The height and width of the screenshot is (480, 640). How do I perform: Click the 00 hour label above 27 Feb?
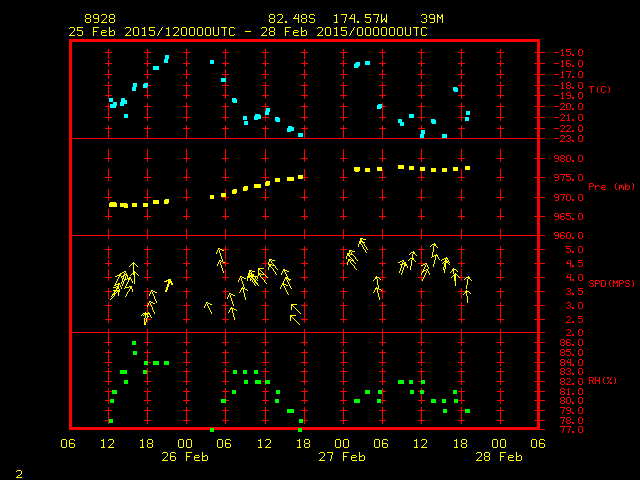(x=342, y=444)
